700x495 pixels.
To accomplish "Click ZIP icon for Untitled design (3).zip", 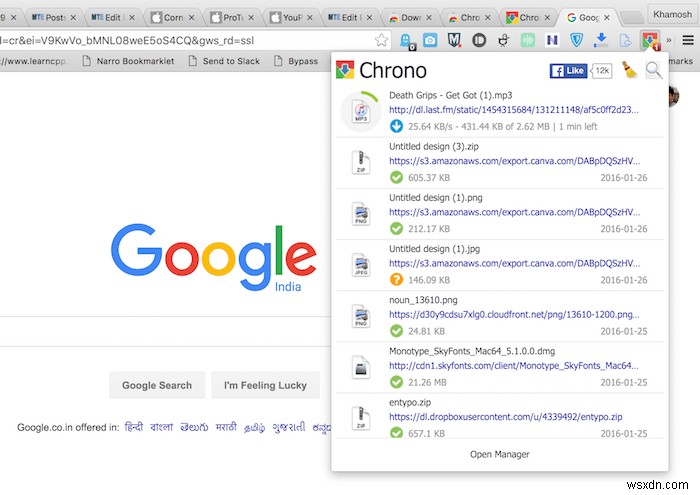I will [x=361, y=162].
